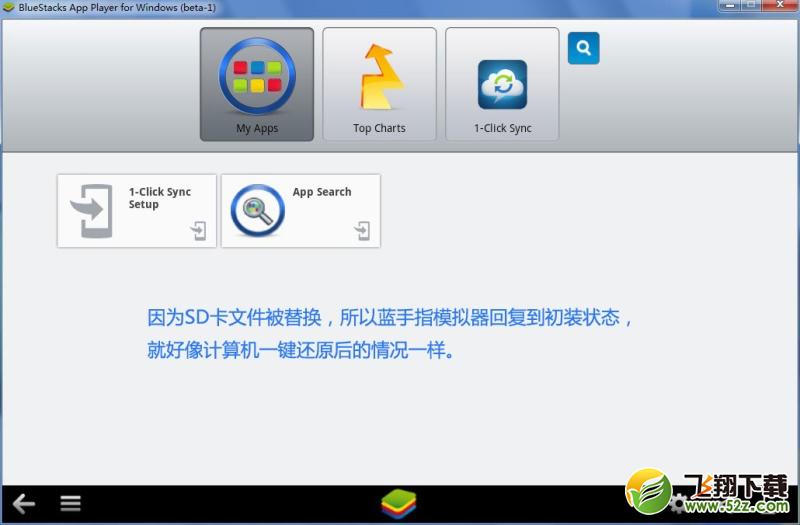Click the "App Search" label text
Viewport: 800px width, 525px height.
pos(322,192)
